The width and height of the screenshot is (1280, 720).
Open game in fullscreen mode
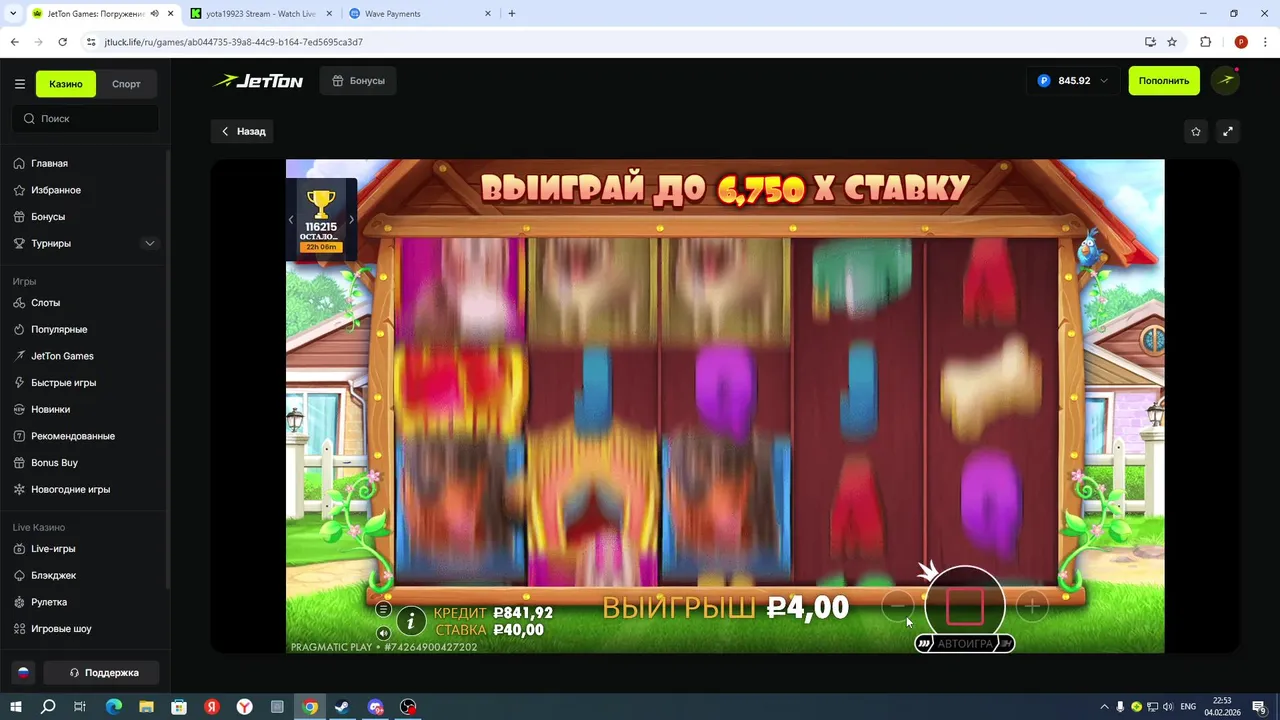click(x=1228, y=131)
